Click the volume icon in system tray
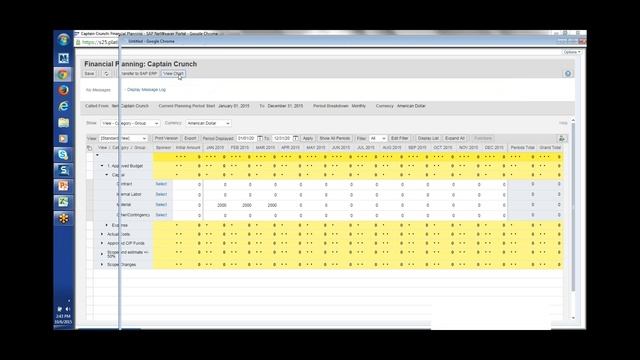 (67, 309)
